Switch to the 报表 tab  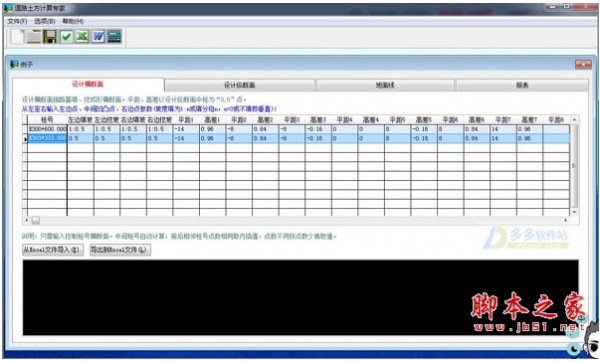(x=522, y=85)
